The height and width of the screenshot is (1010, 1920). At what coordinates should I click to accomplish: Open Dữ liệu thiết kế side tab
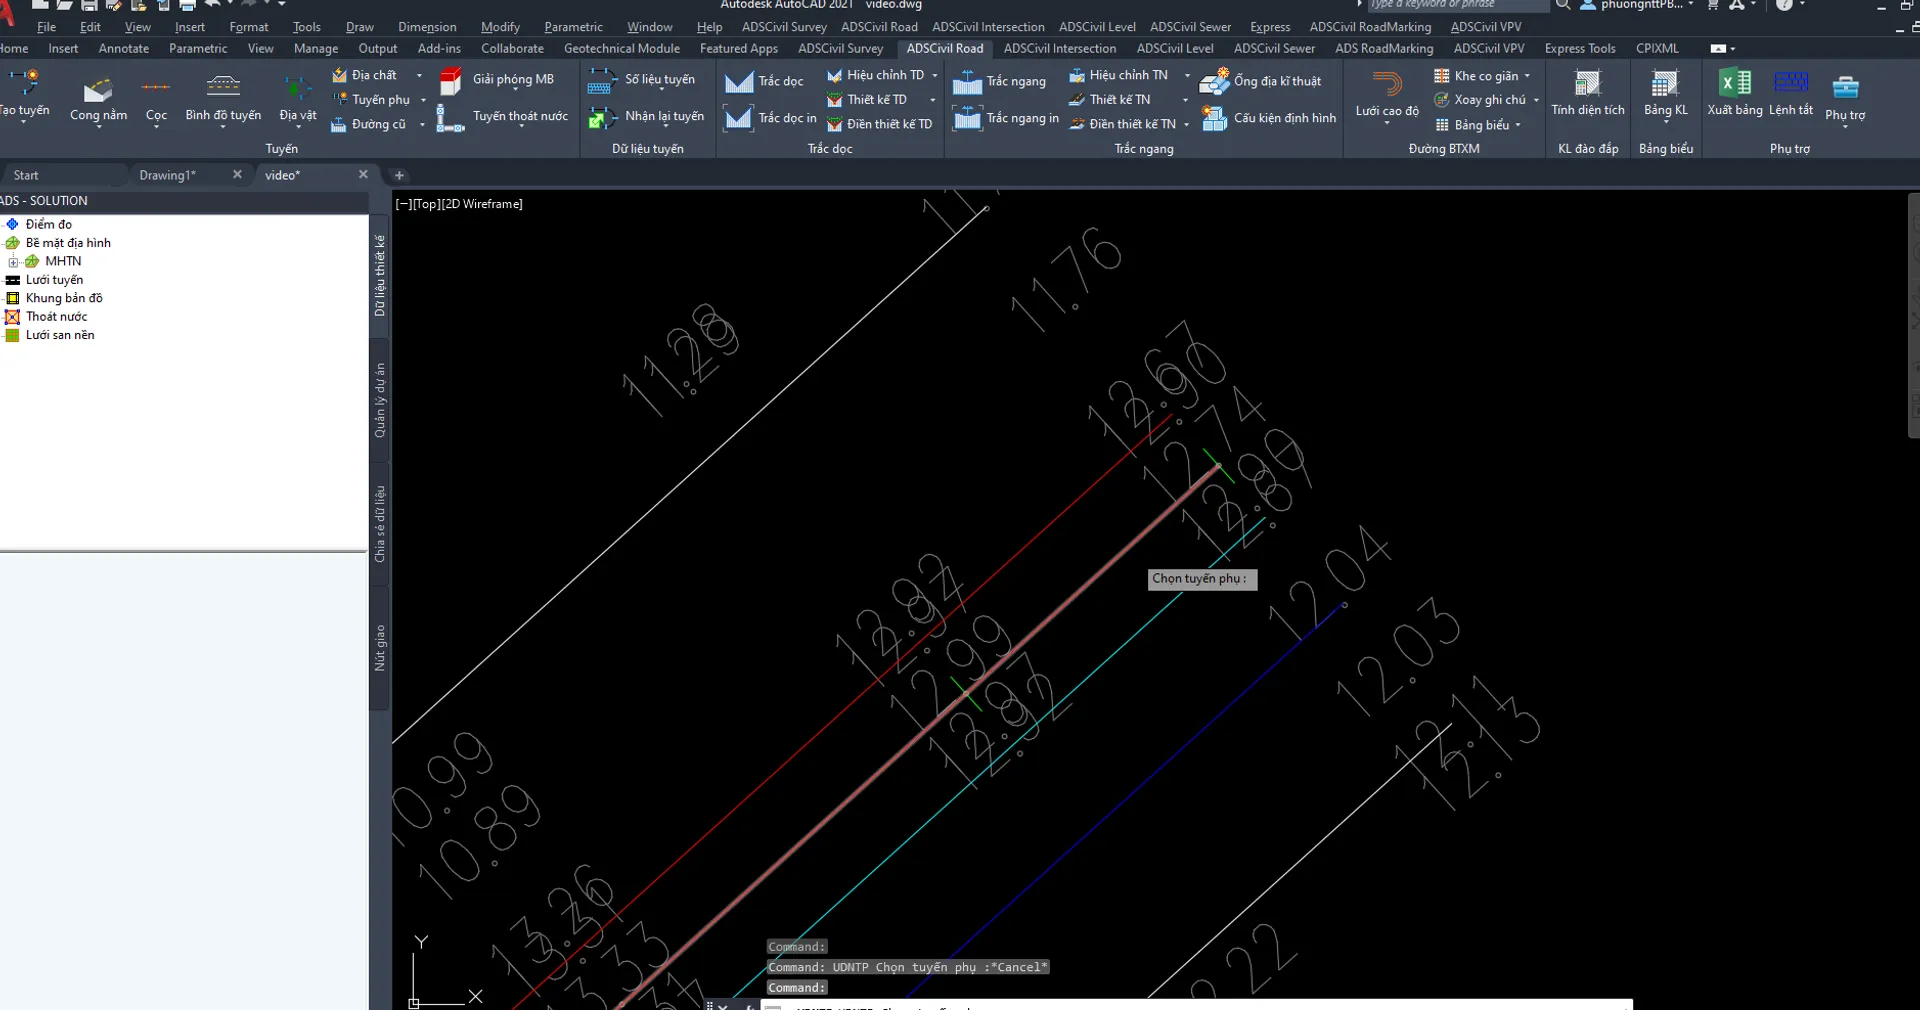tap(380, 275)
